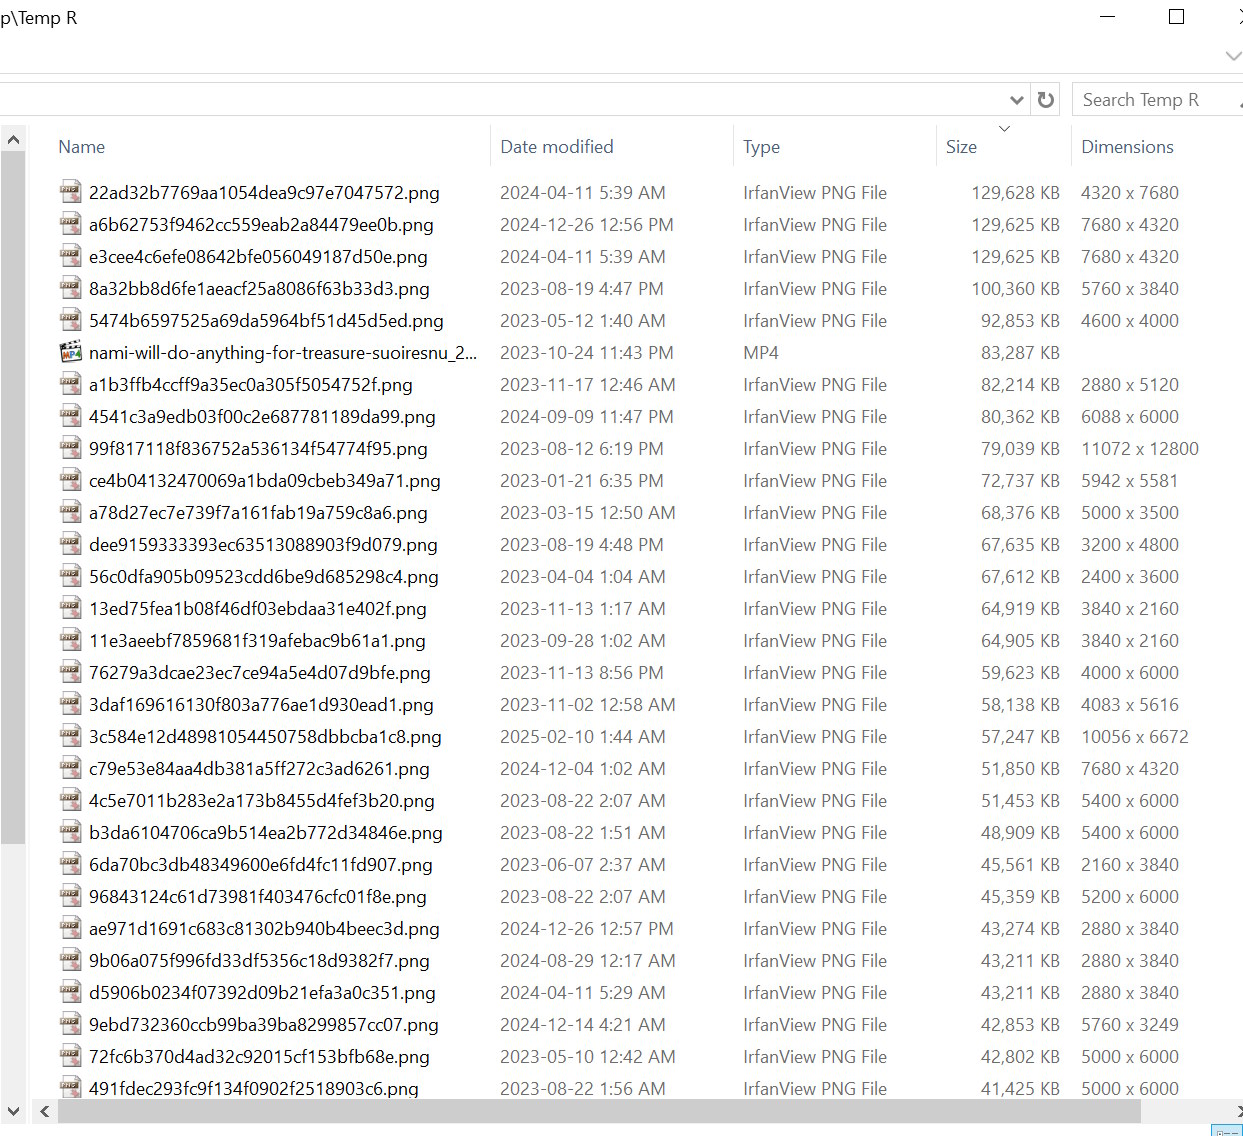The height and width of the screenshot is (1136, 1243).
Task: Click the icon for c79e53e84aa4db381a5ff272c3ad6261.png
Action: point(70,767)
